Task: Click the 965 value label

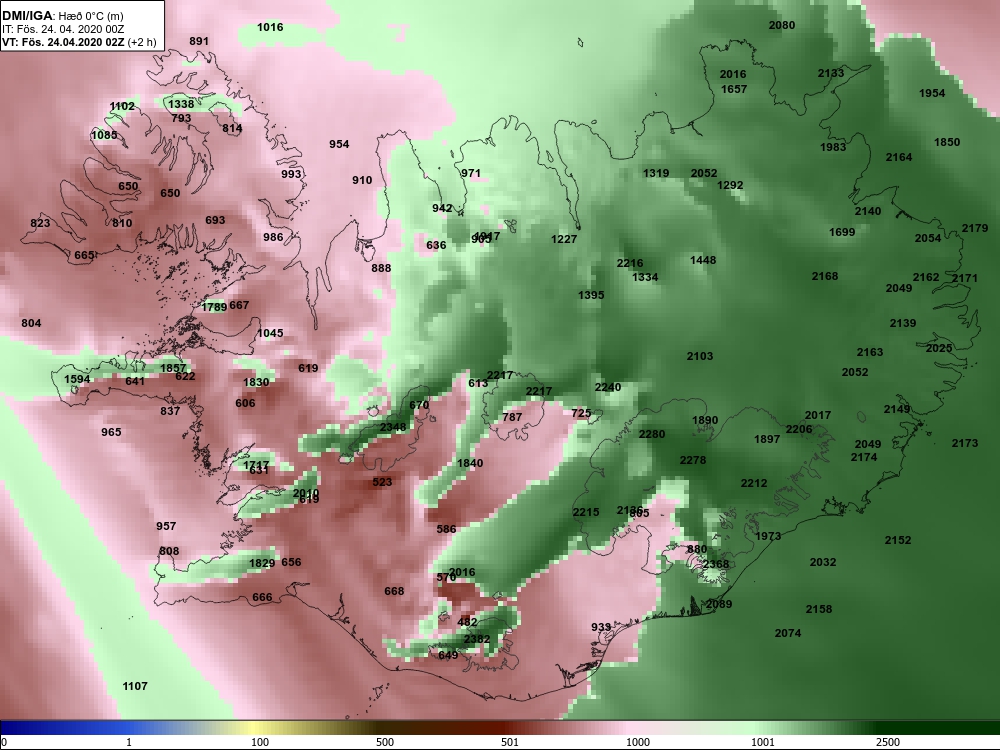Action: 111,432
